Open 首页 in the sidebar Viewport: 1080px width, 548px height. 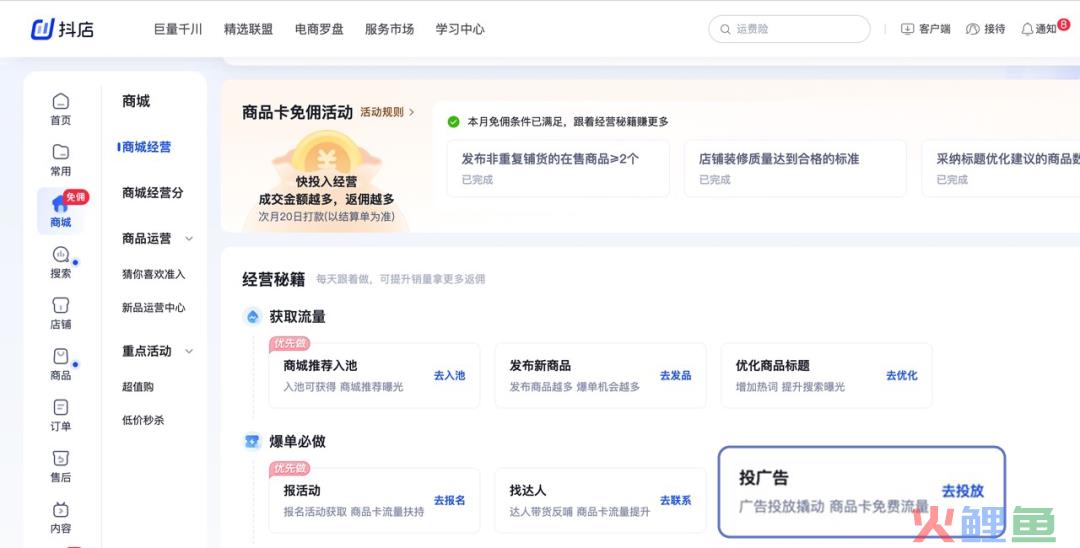coord(61,109)
